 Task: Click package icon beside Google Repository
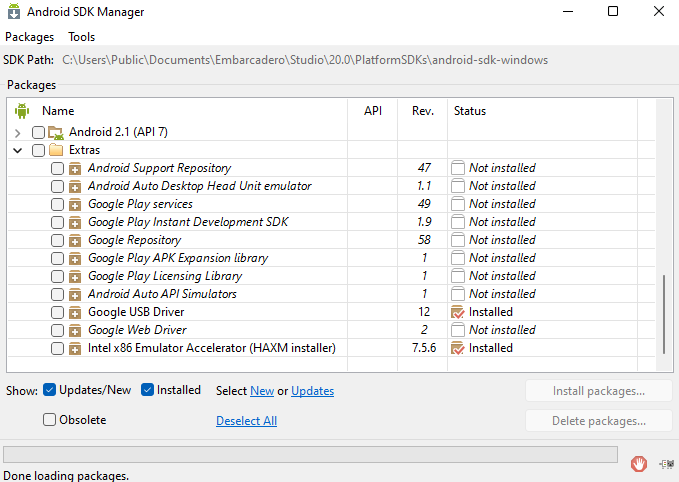[75, 240]
